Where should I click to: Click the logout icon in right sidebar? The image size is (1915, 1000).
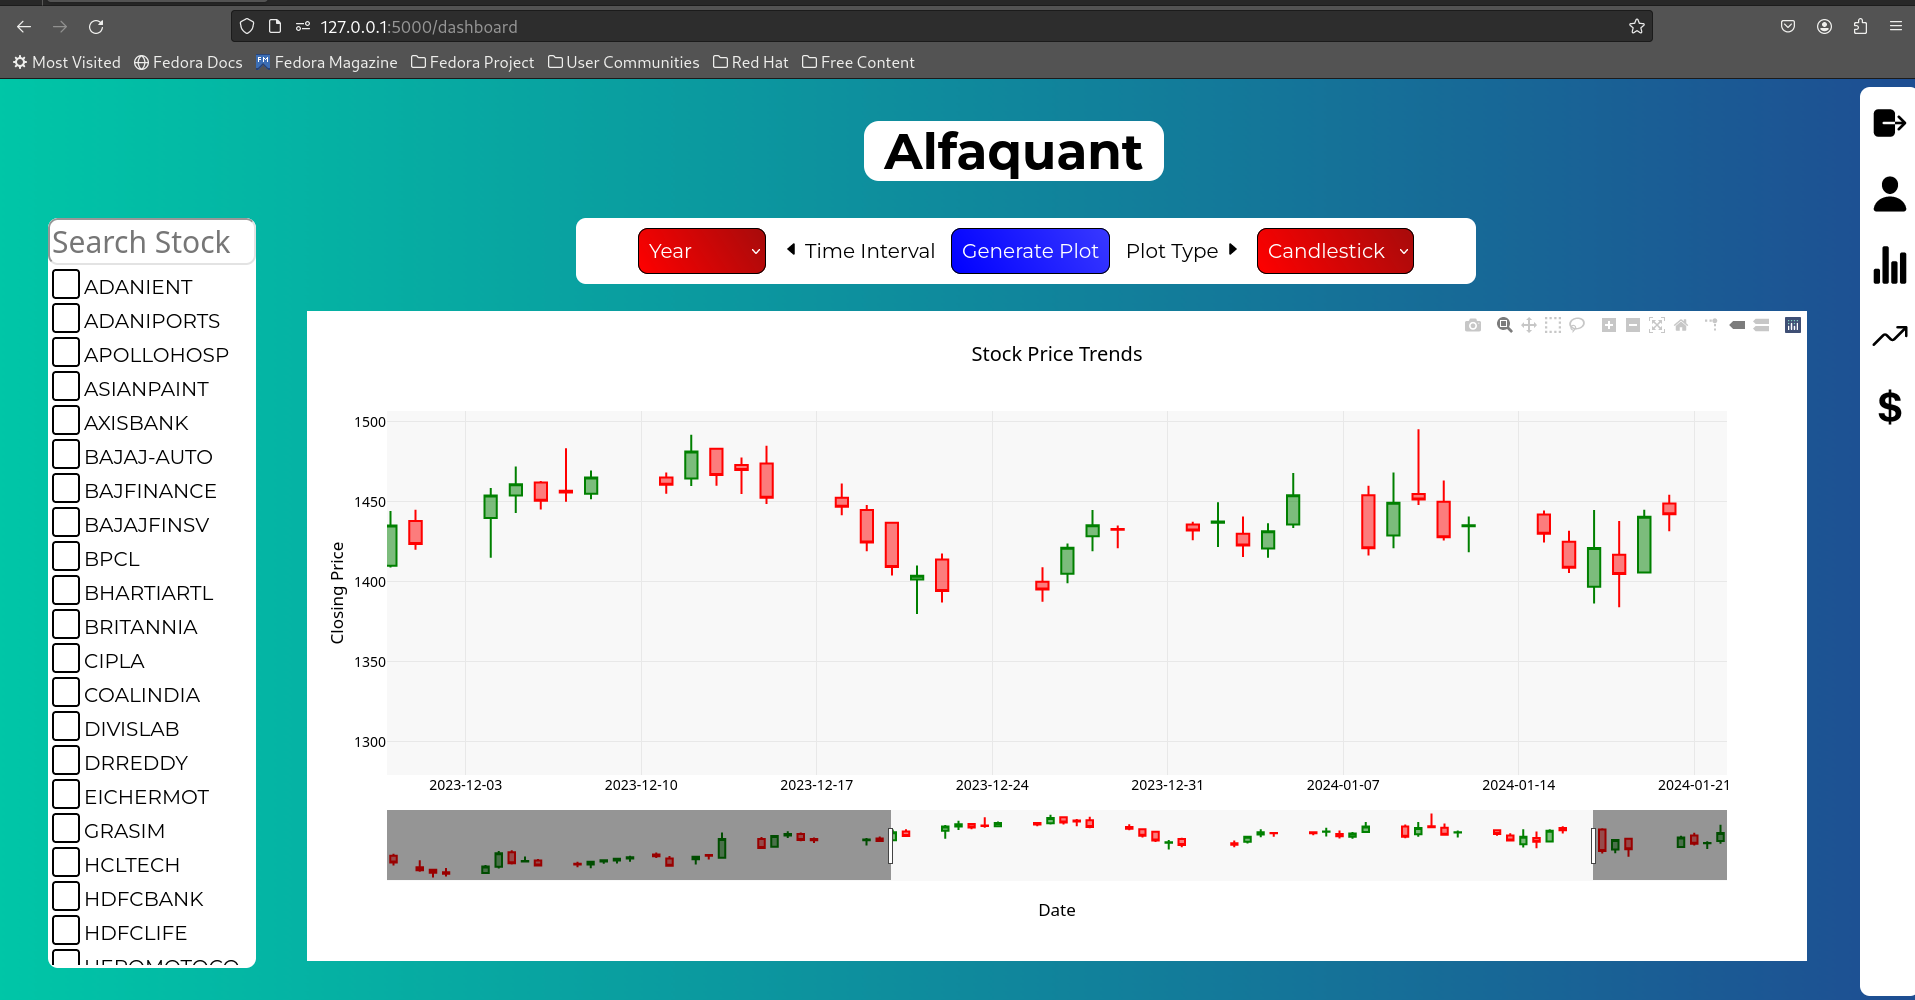[1890, 123]
